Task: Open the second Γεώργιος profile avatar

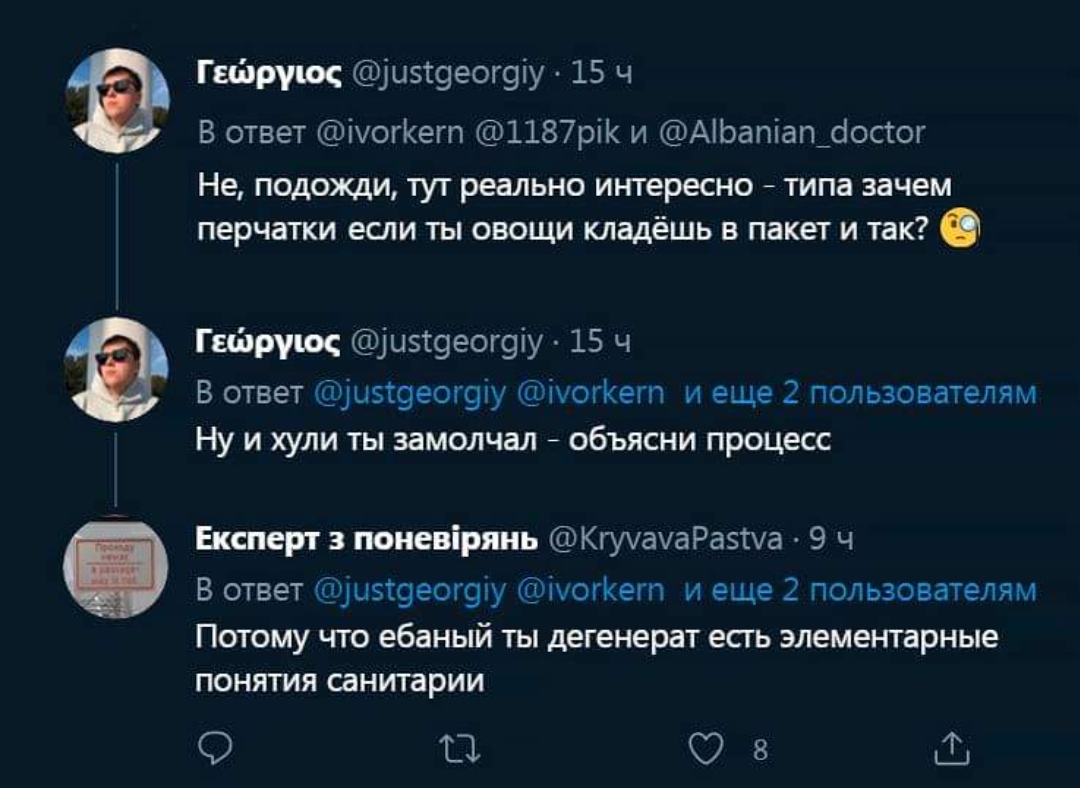Action: 120,369
